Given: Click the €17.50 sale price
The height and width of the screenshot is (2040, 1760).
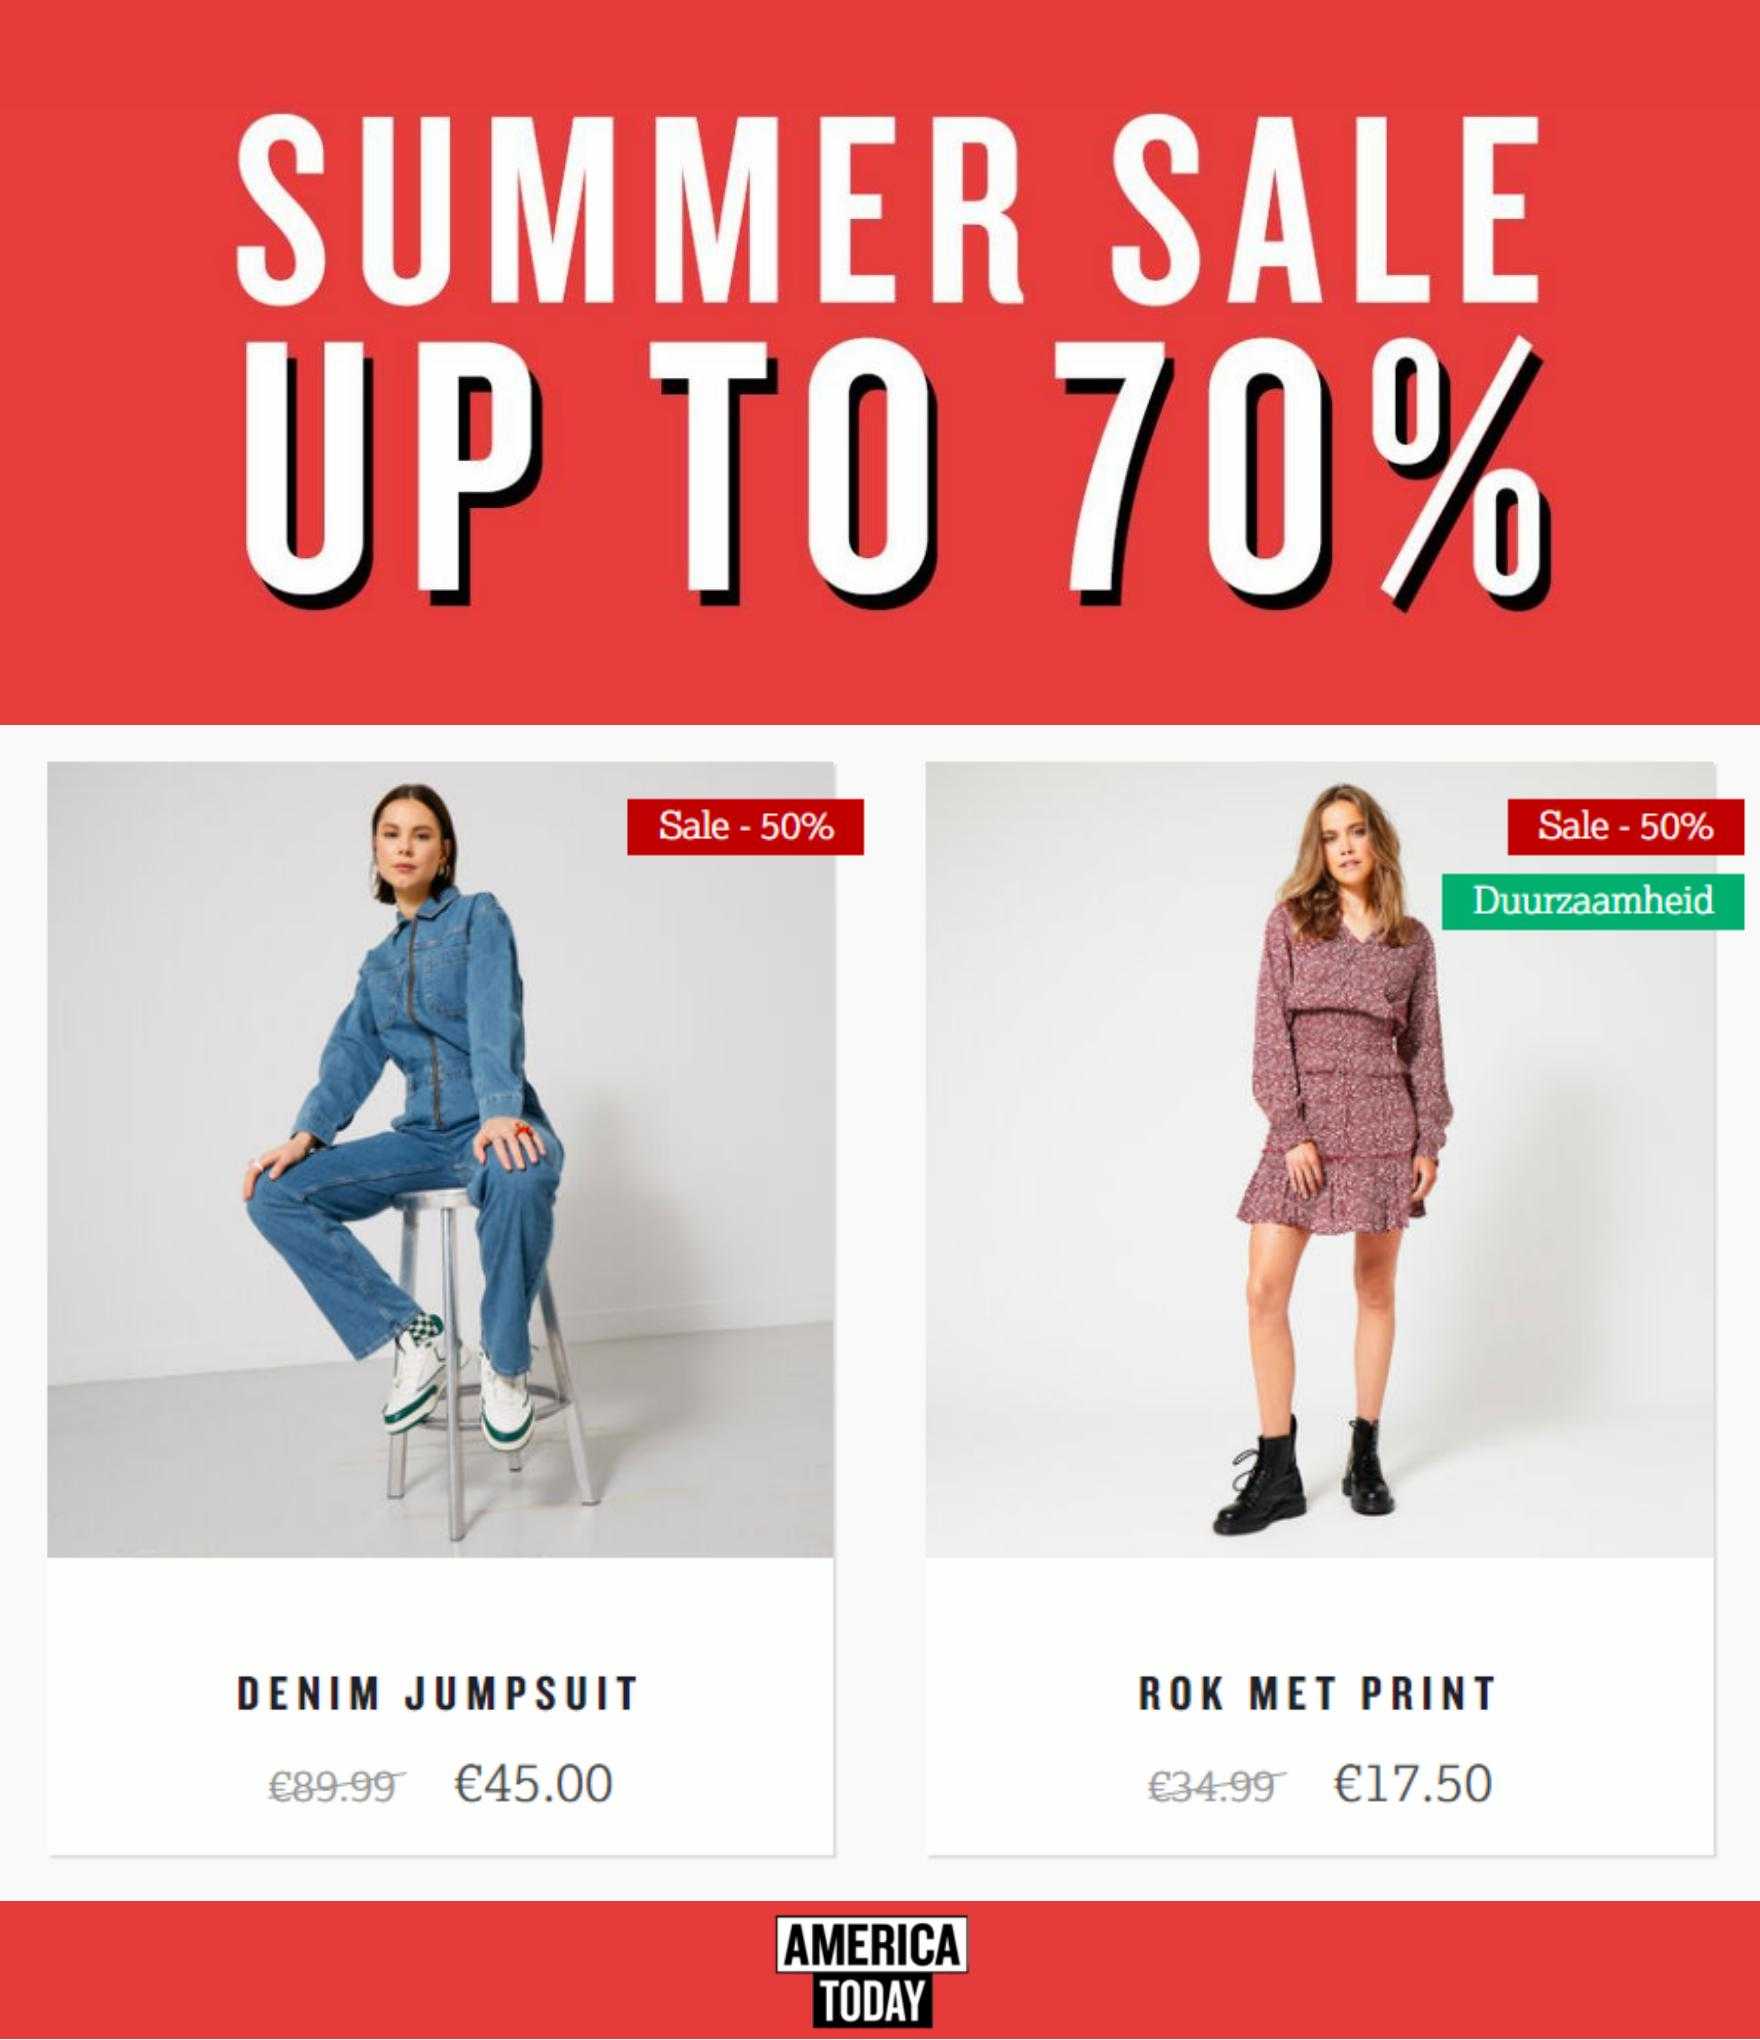Looking at the screenshot, I should pos(1412,1783).
